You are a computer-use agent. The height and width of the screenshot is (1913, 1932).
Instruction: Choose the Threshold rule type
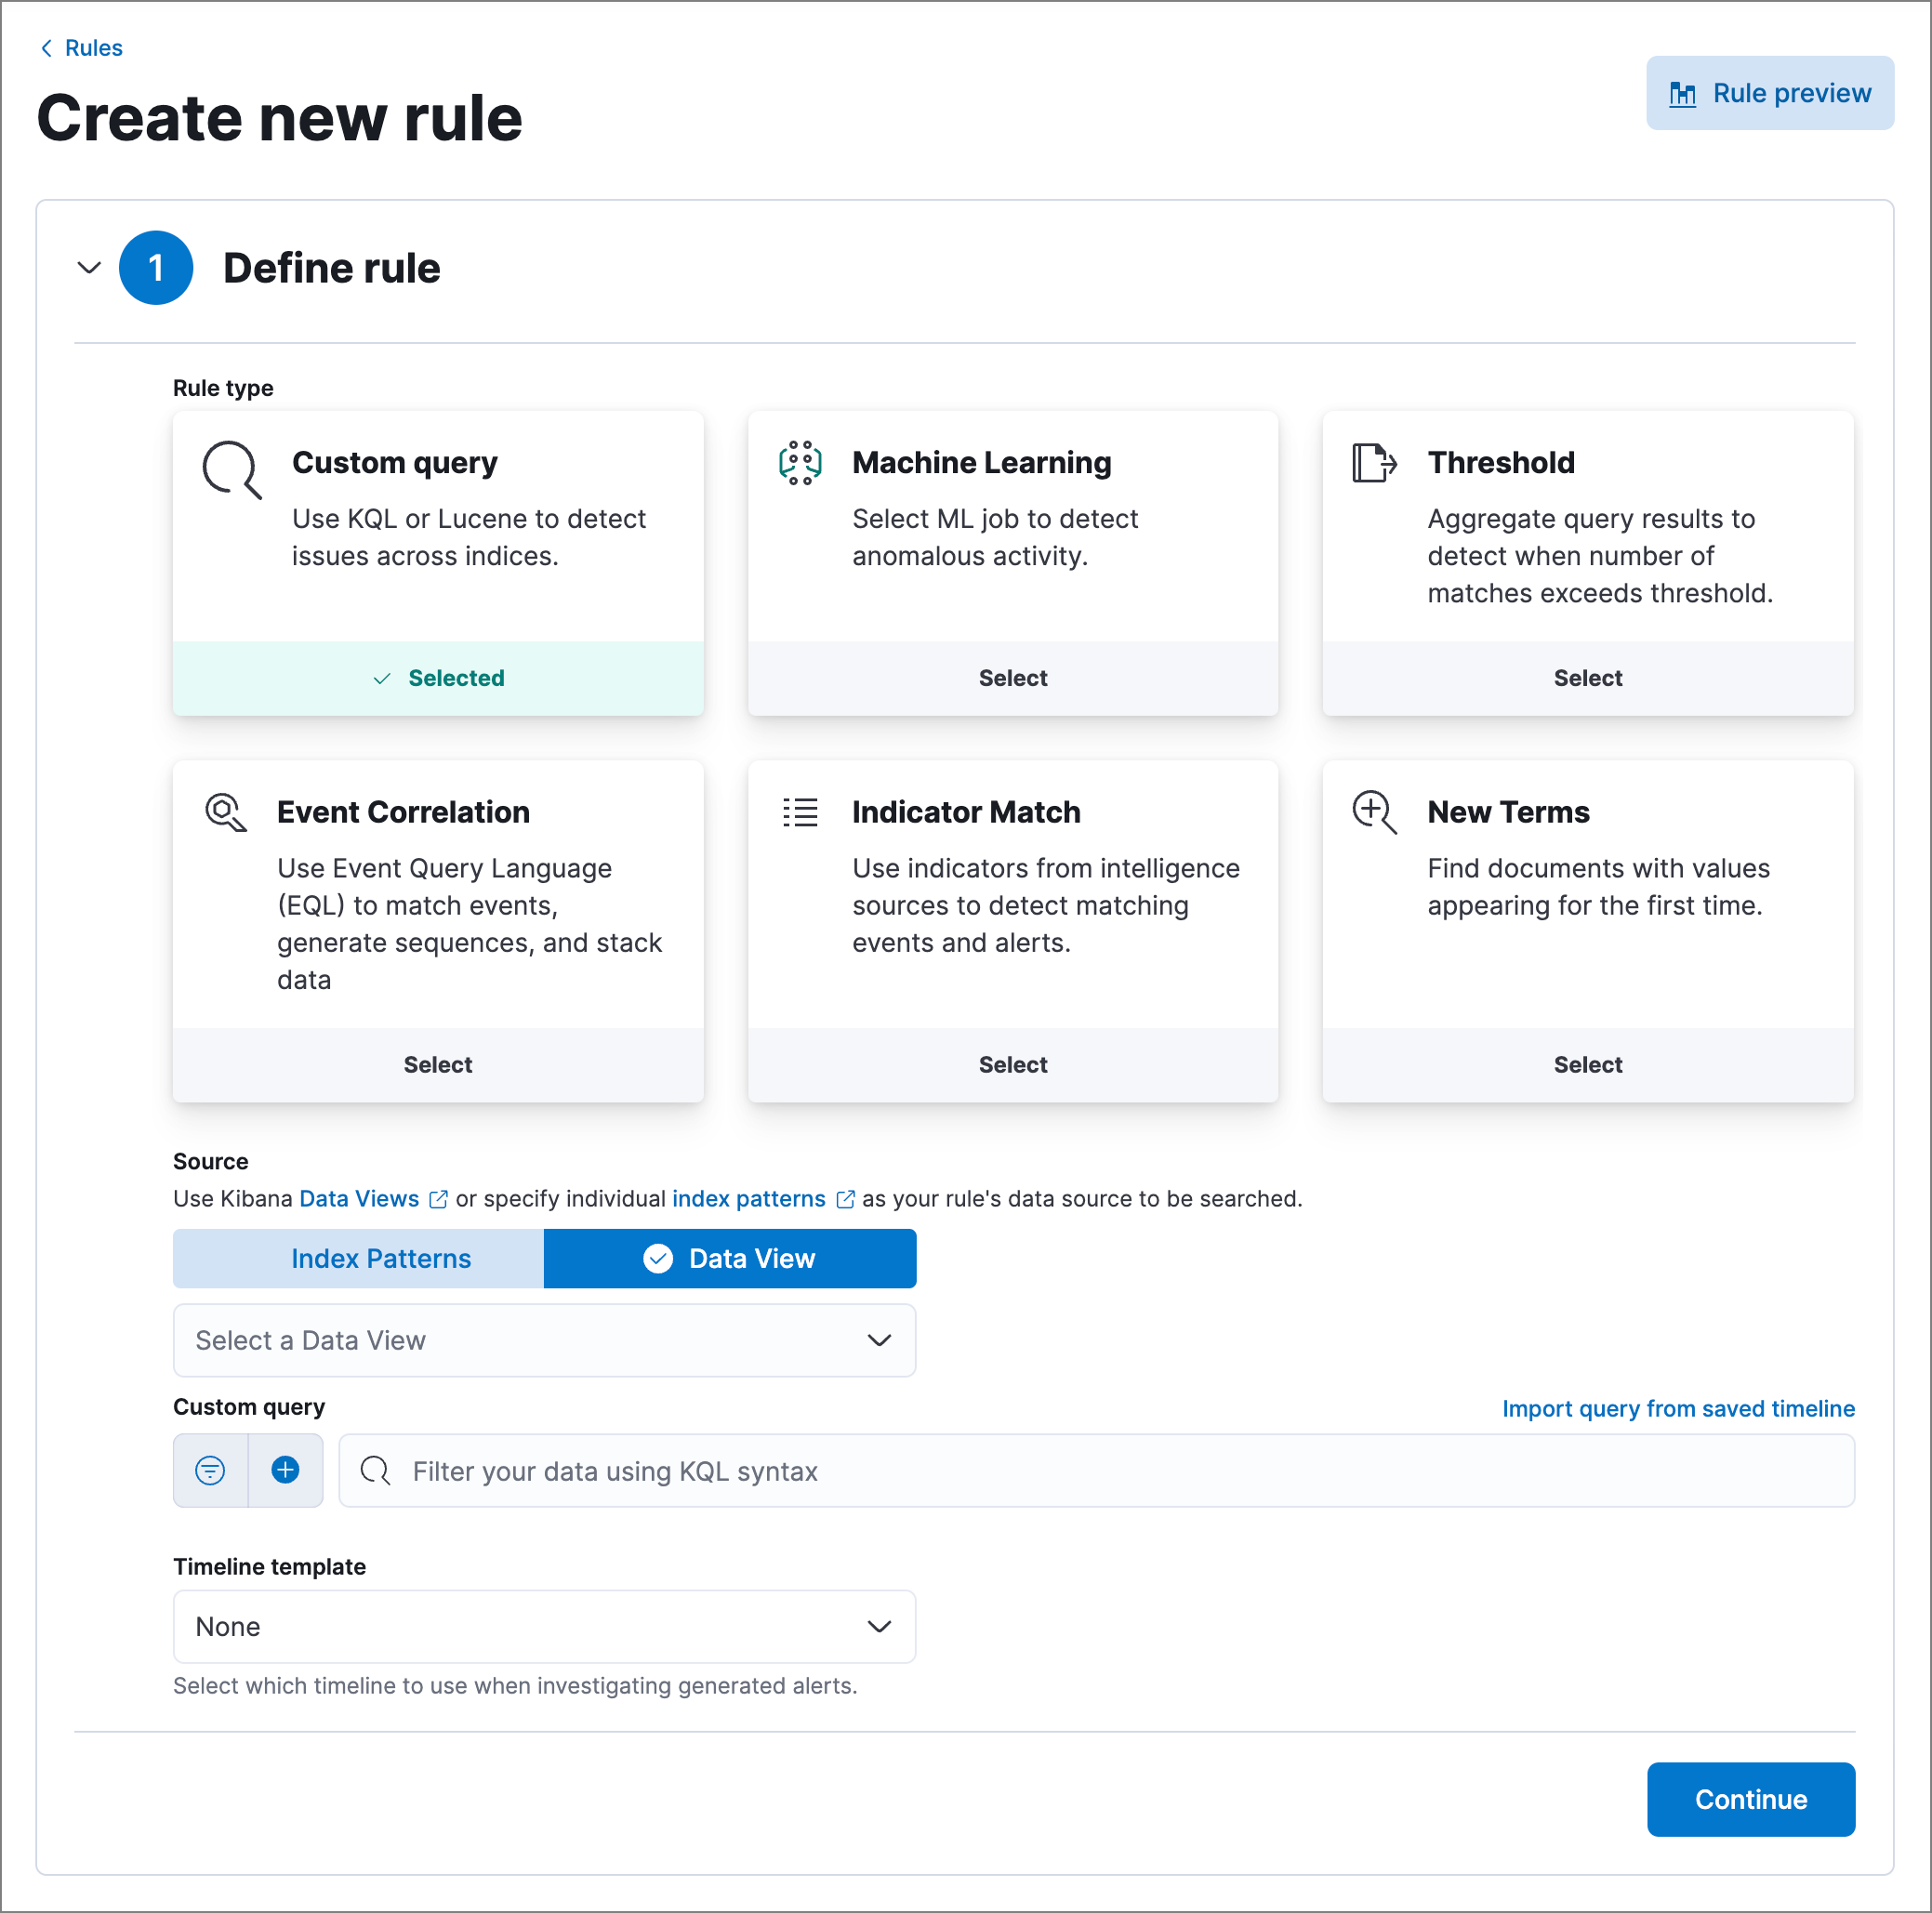[1587, 678]
